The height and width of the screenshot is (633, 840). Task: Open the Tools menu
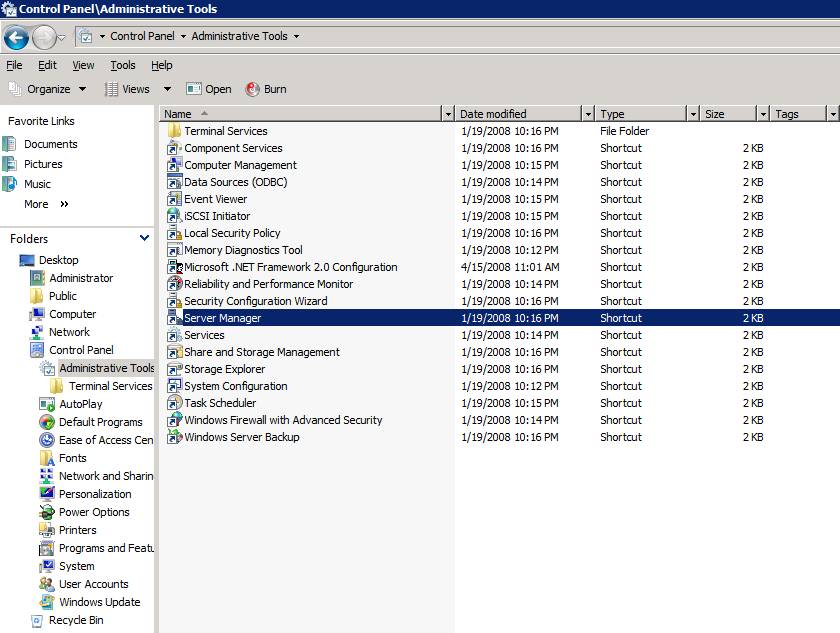[123, 65]
